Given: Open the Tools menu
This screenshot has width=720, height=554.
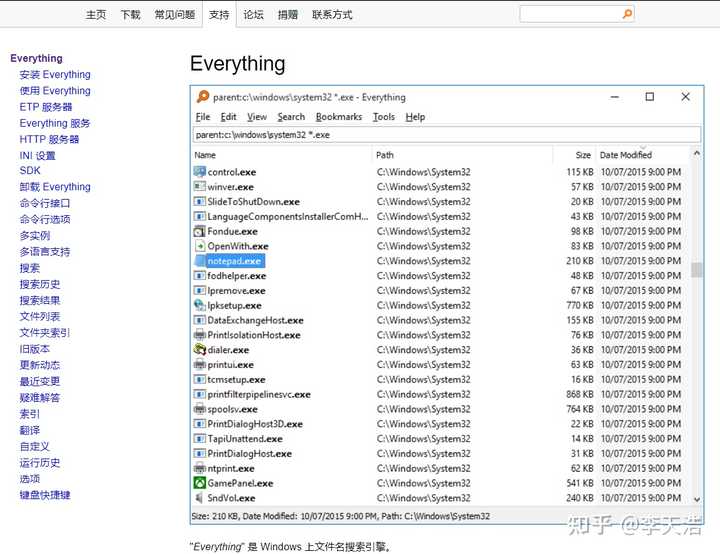Looking at the screenshot, I should click(383, 117).
